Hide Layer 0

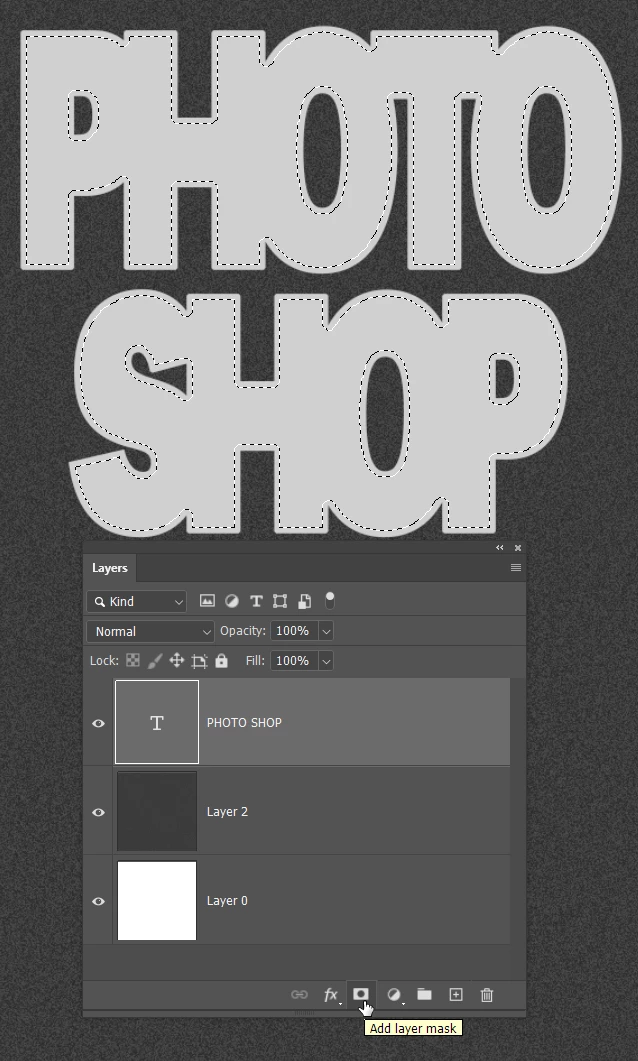coord(98,901)
